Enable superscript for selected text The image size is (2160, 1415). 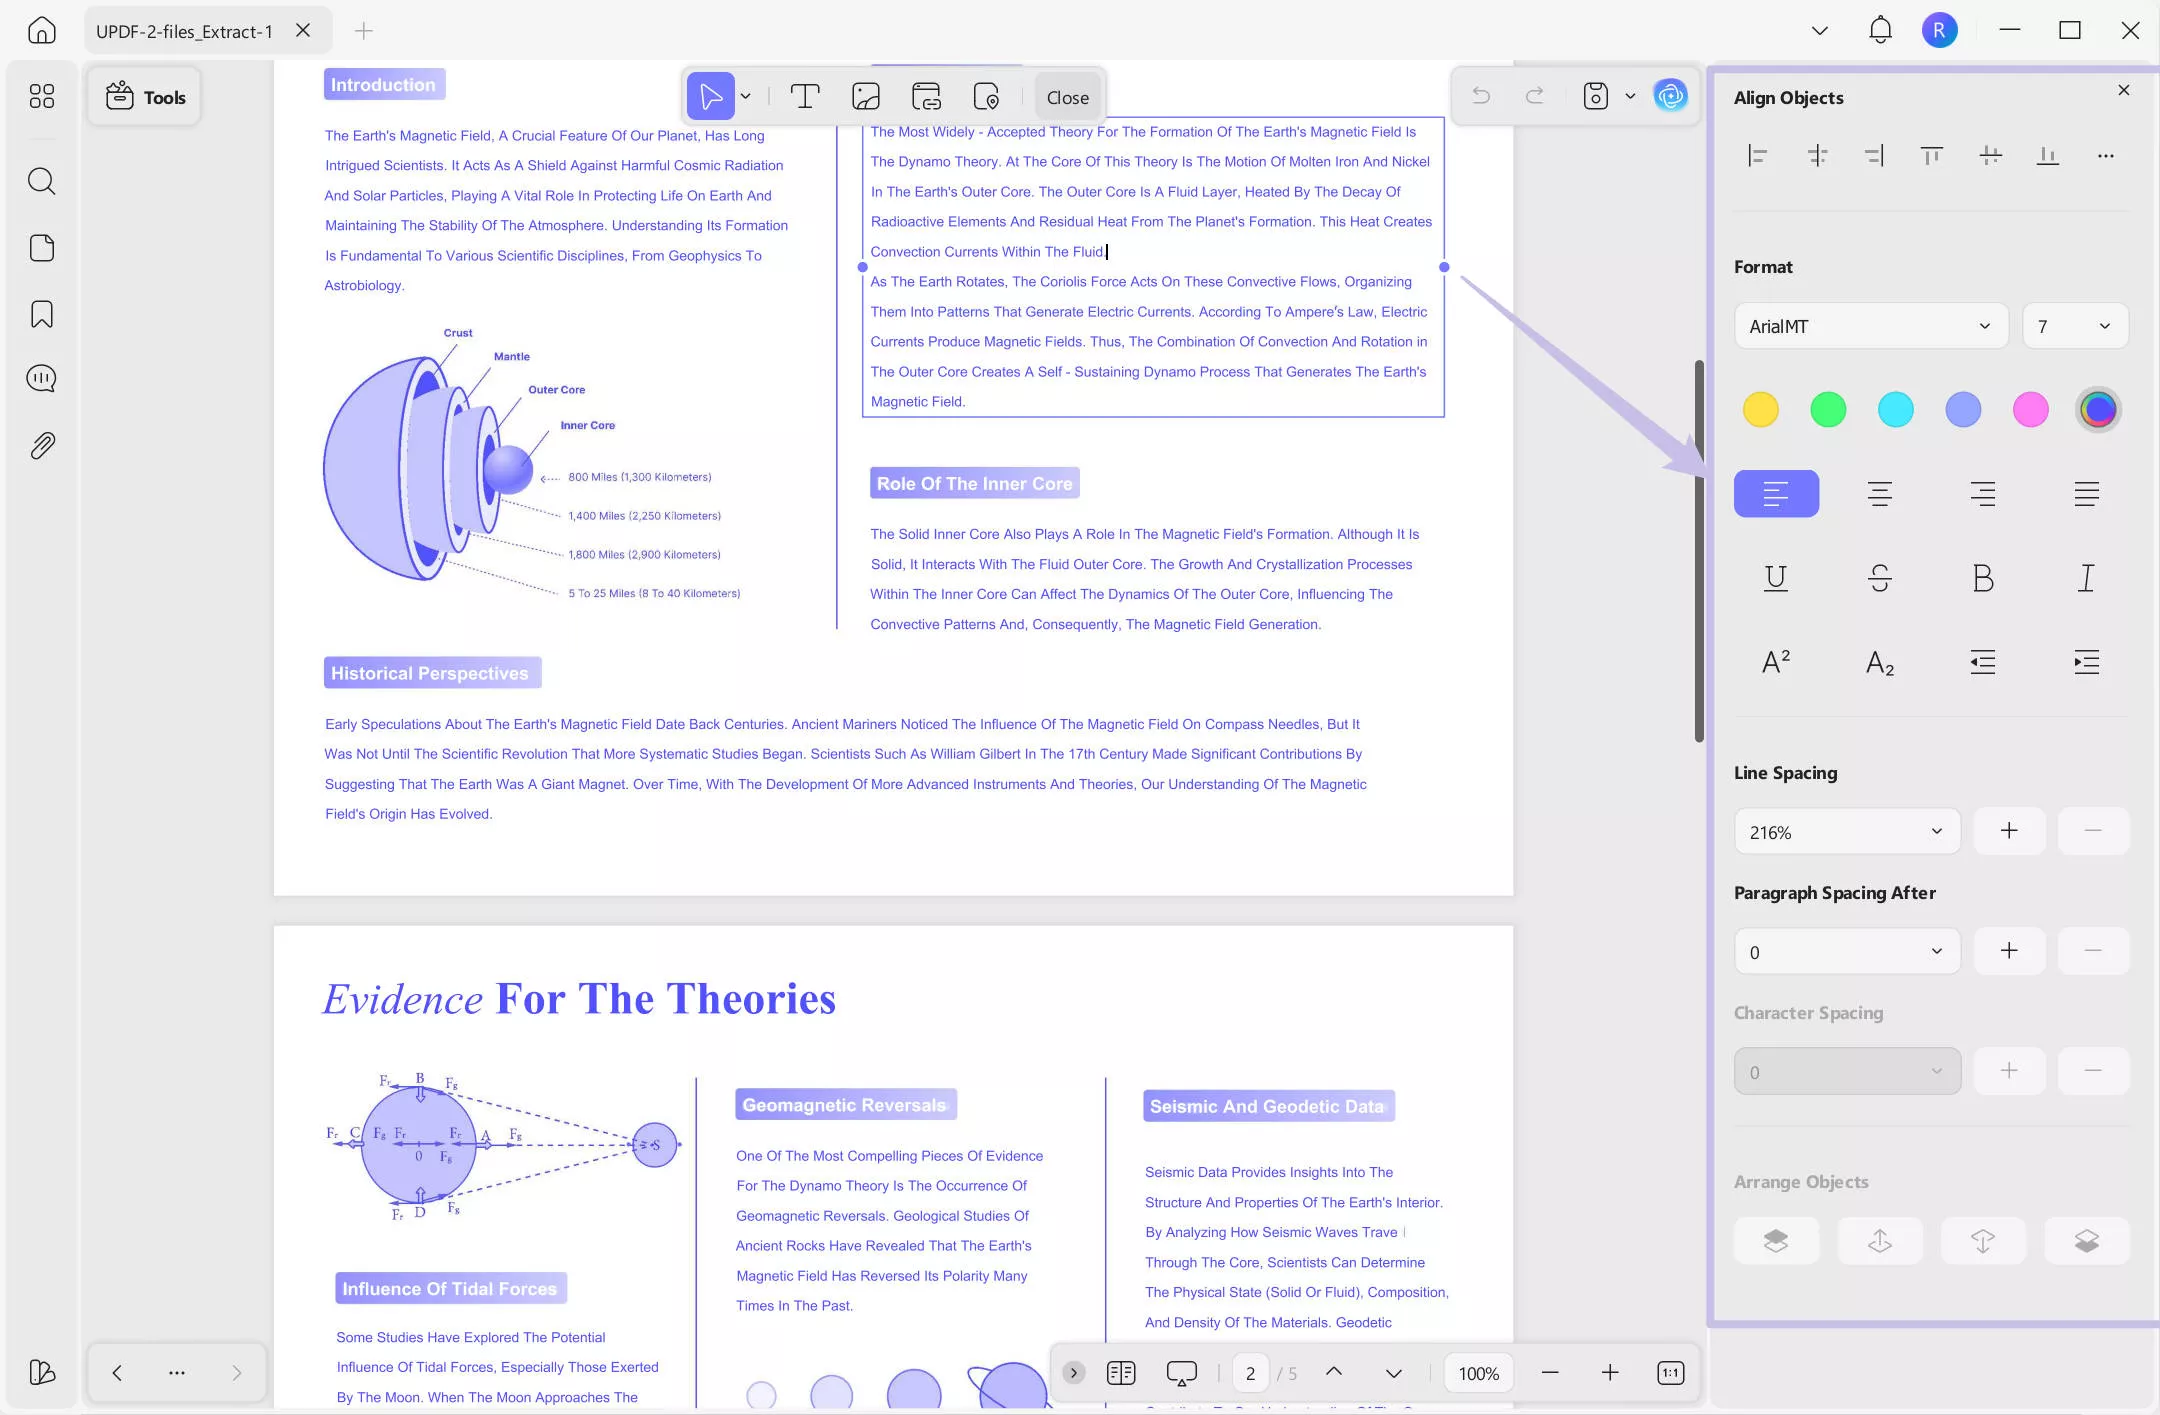[1775, 661]
